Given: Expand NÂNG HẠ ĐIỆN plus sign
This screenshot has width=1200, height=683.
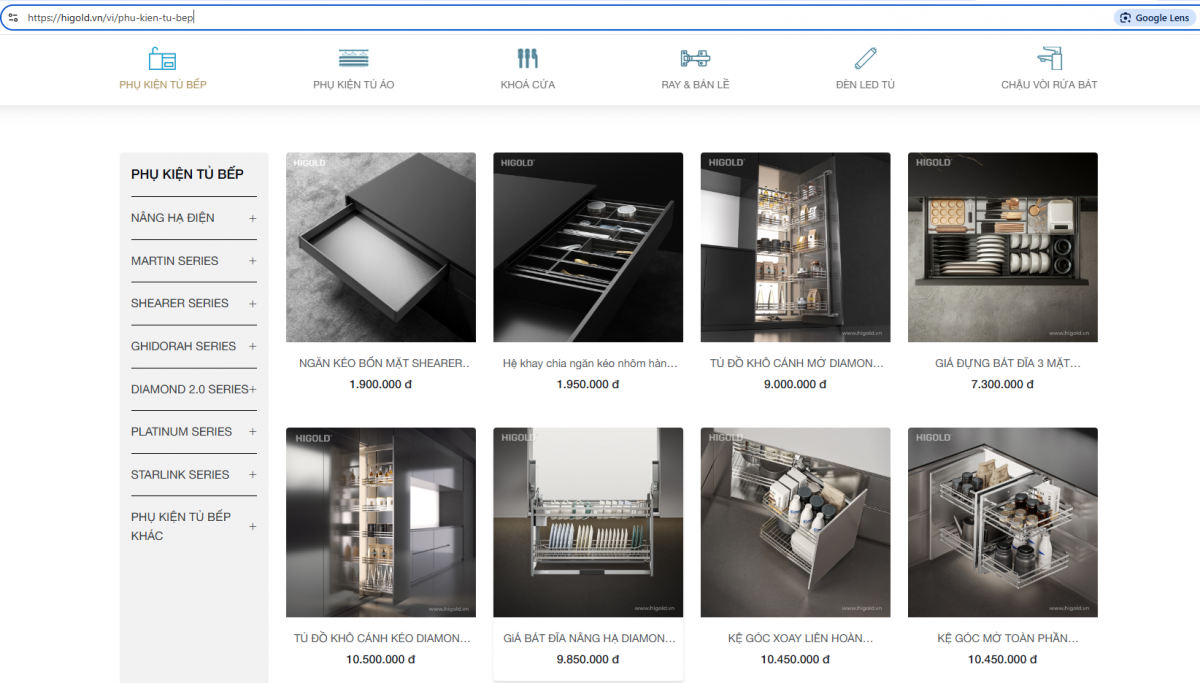Looking at the screenshot, I should tap(253, 218).
